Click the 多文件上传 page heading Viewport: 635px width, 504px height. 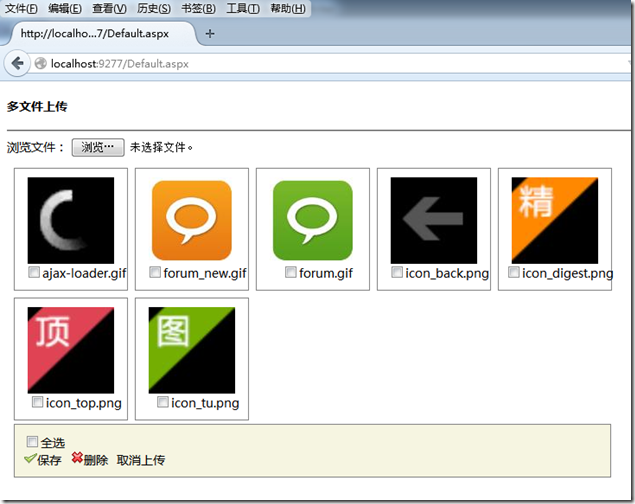click(37, 106)
